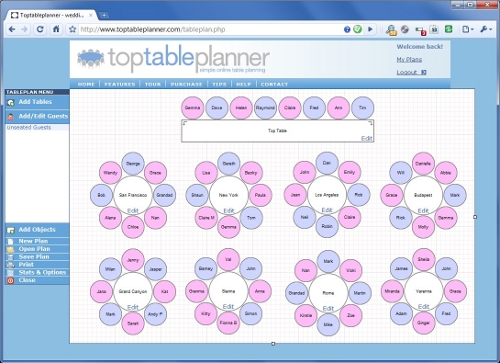
Task: Click Edit on the Sienna table
Action: click(x=228, y=306)
